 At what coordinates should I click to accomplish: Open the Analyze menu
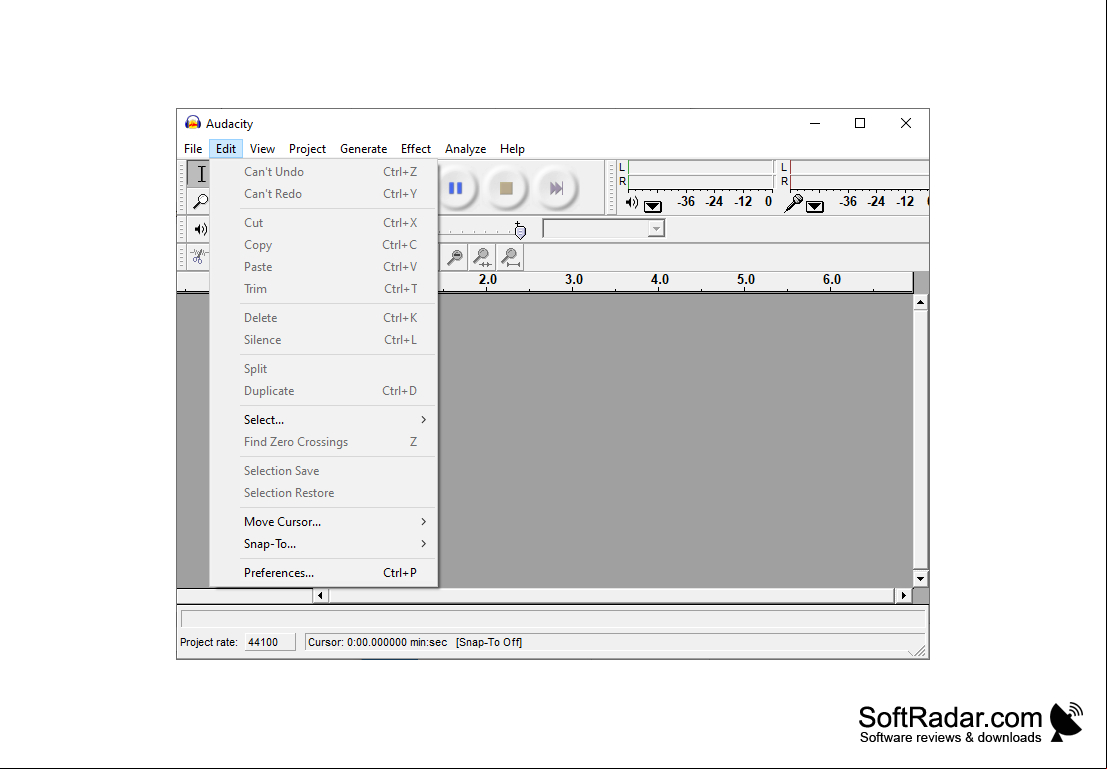465,148
